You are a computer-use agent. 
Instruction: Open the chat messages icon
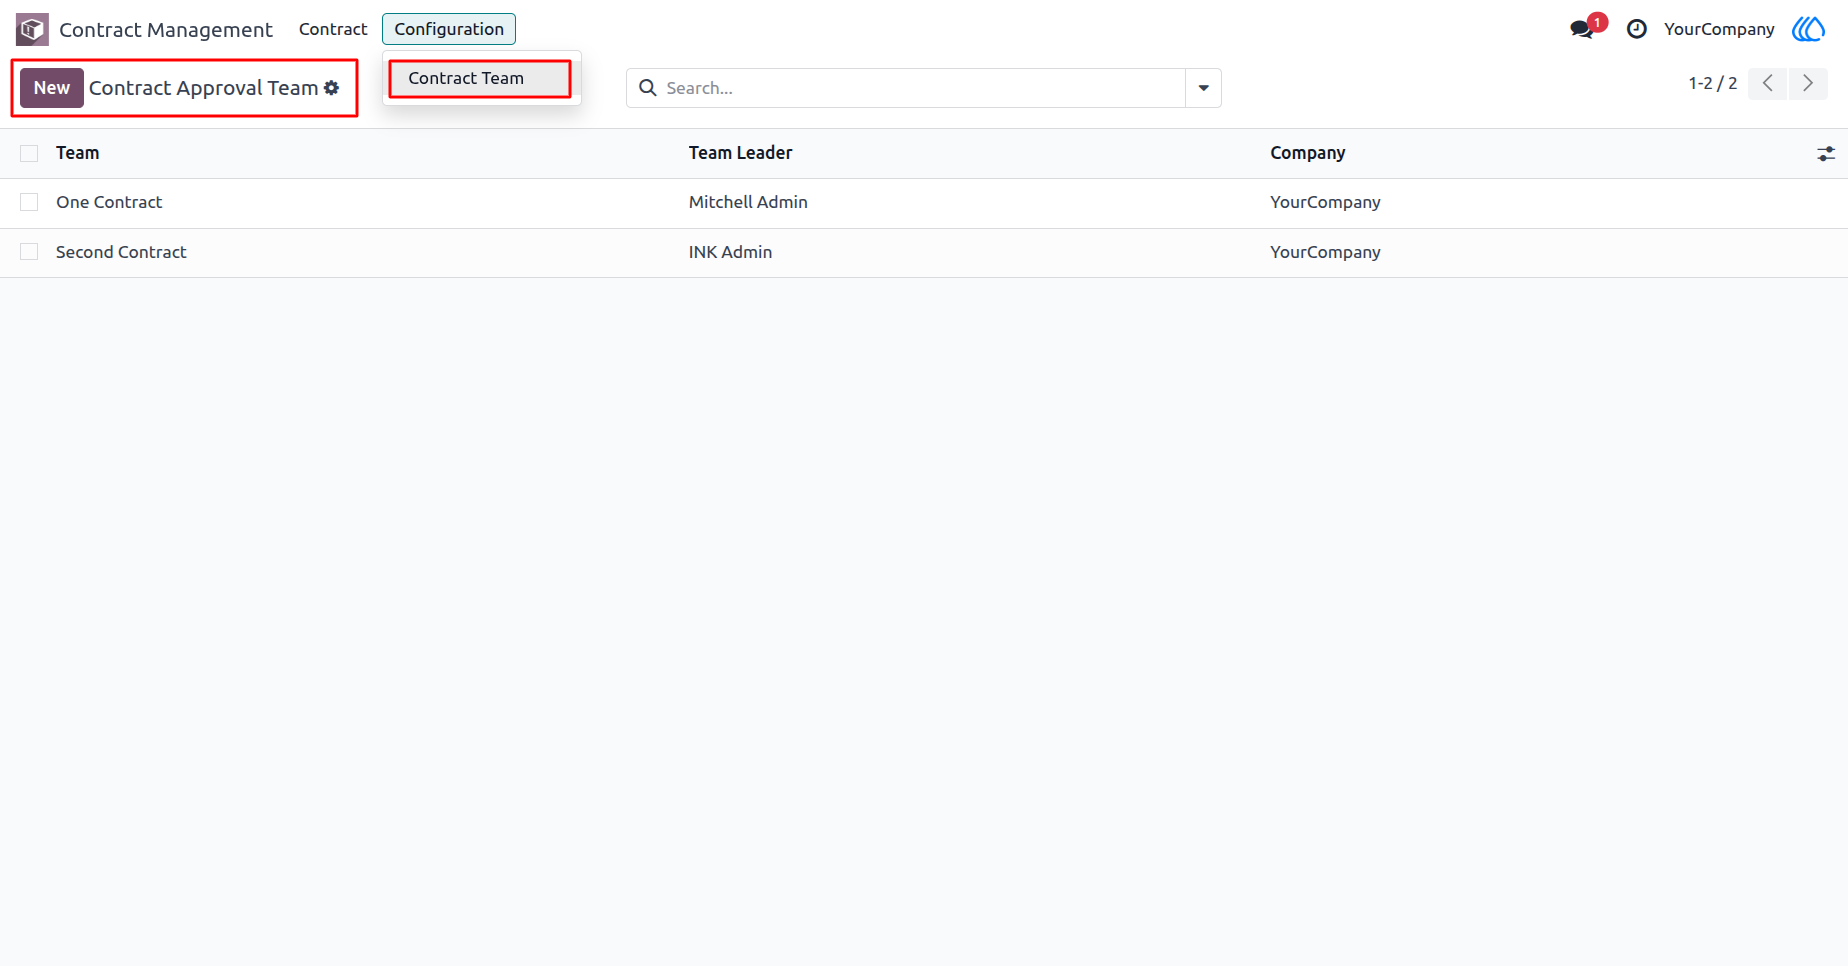1583,29
